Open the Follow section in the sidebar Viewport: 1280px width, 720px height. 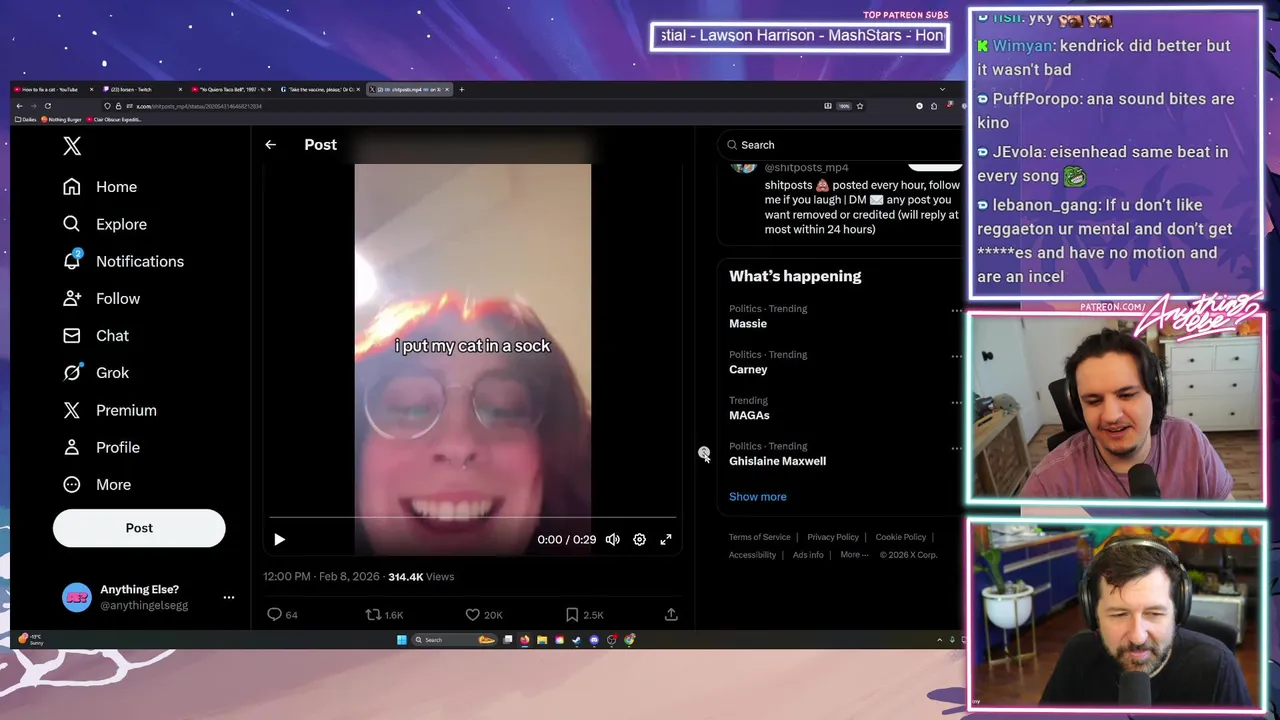[101, 298]
